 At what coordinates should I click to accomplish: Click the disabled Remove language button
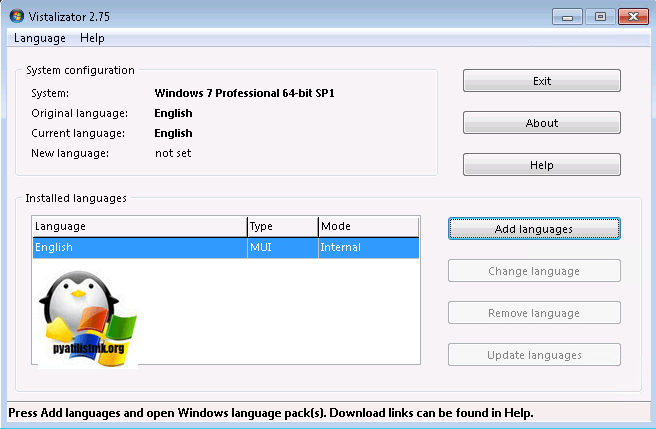click(x=534, y=313)
